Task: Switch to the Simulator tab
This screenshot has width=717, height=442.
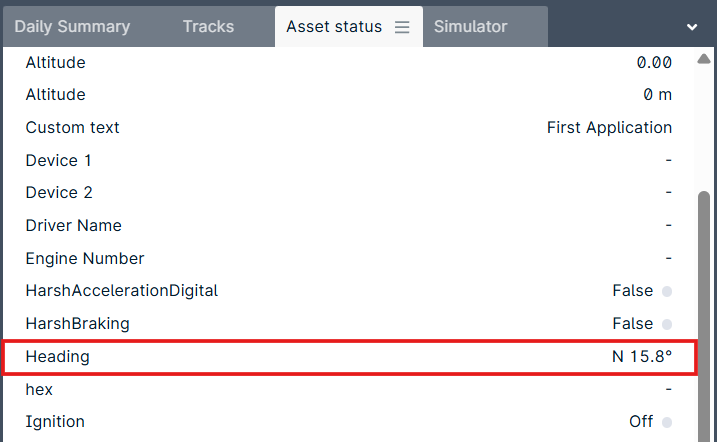Action: point(471,27)
